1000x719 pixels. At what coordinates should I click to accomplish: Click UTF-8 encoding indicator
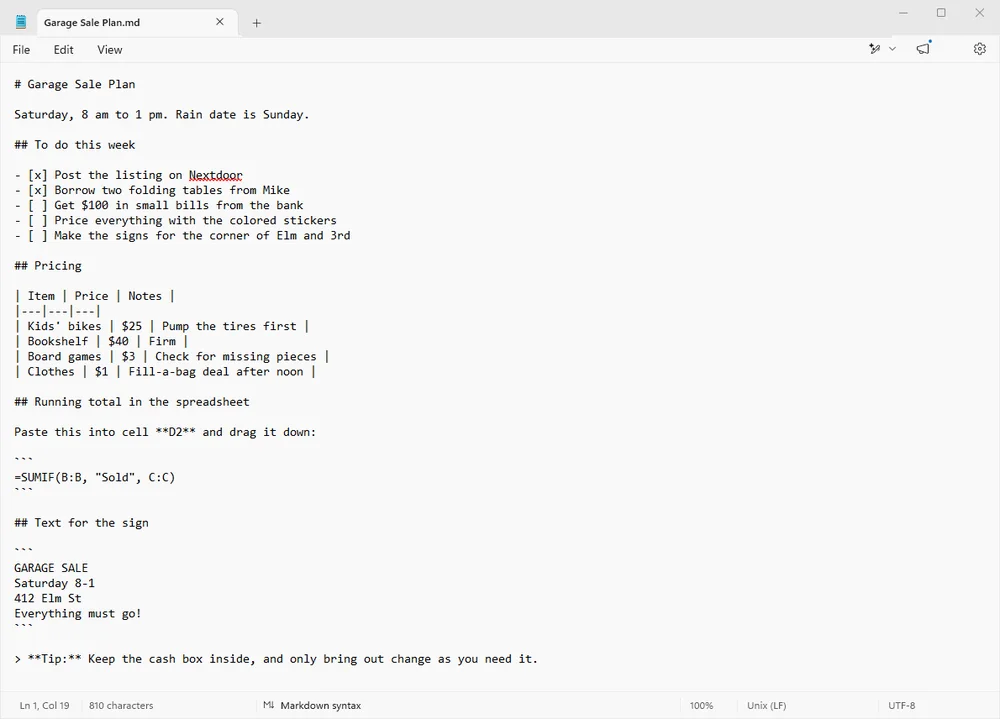(x=901, y=706)
